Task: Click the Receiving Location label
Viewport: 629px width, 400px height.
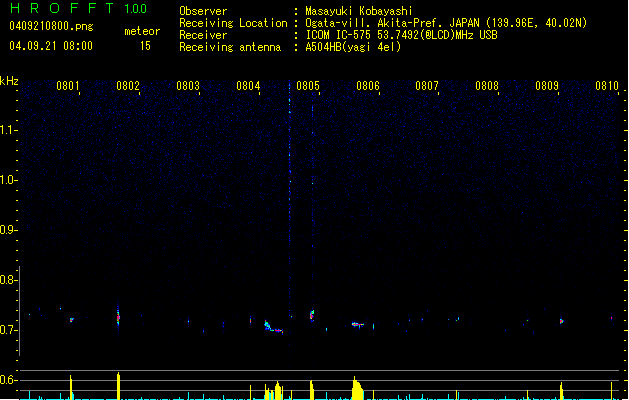Action: click(x=233, y=23)
